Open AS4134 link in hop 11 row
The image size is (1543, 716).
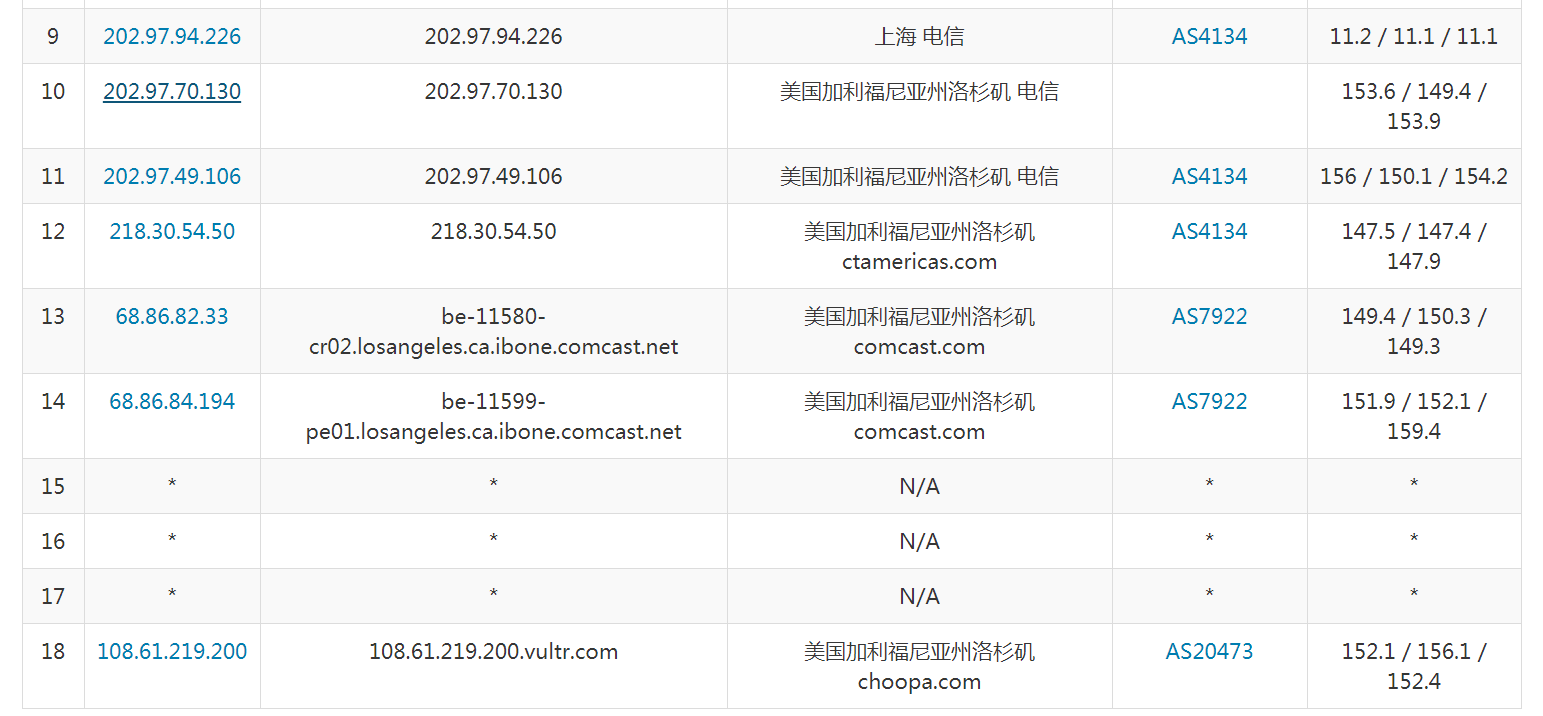pyautogui.click(x=1209, y=177)
